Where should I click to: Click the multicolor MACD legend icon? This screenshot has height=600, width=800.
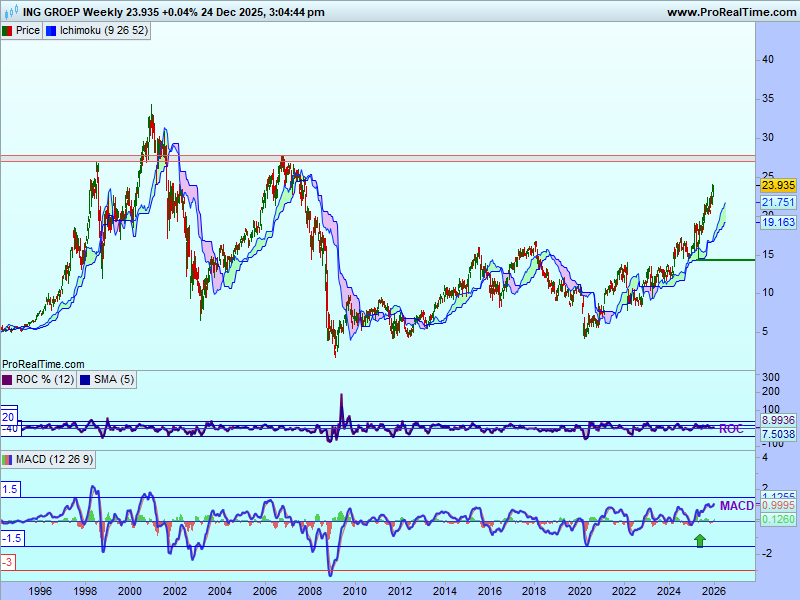click(x=8, y=459)
